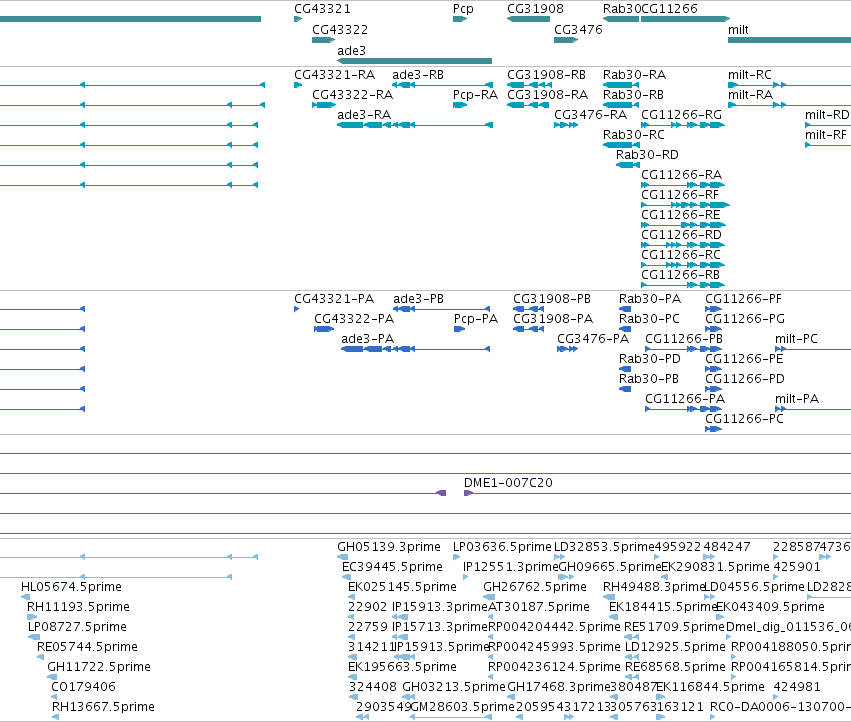Click the CG11266-RF transcript label

pos(680,195)
